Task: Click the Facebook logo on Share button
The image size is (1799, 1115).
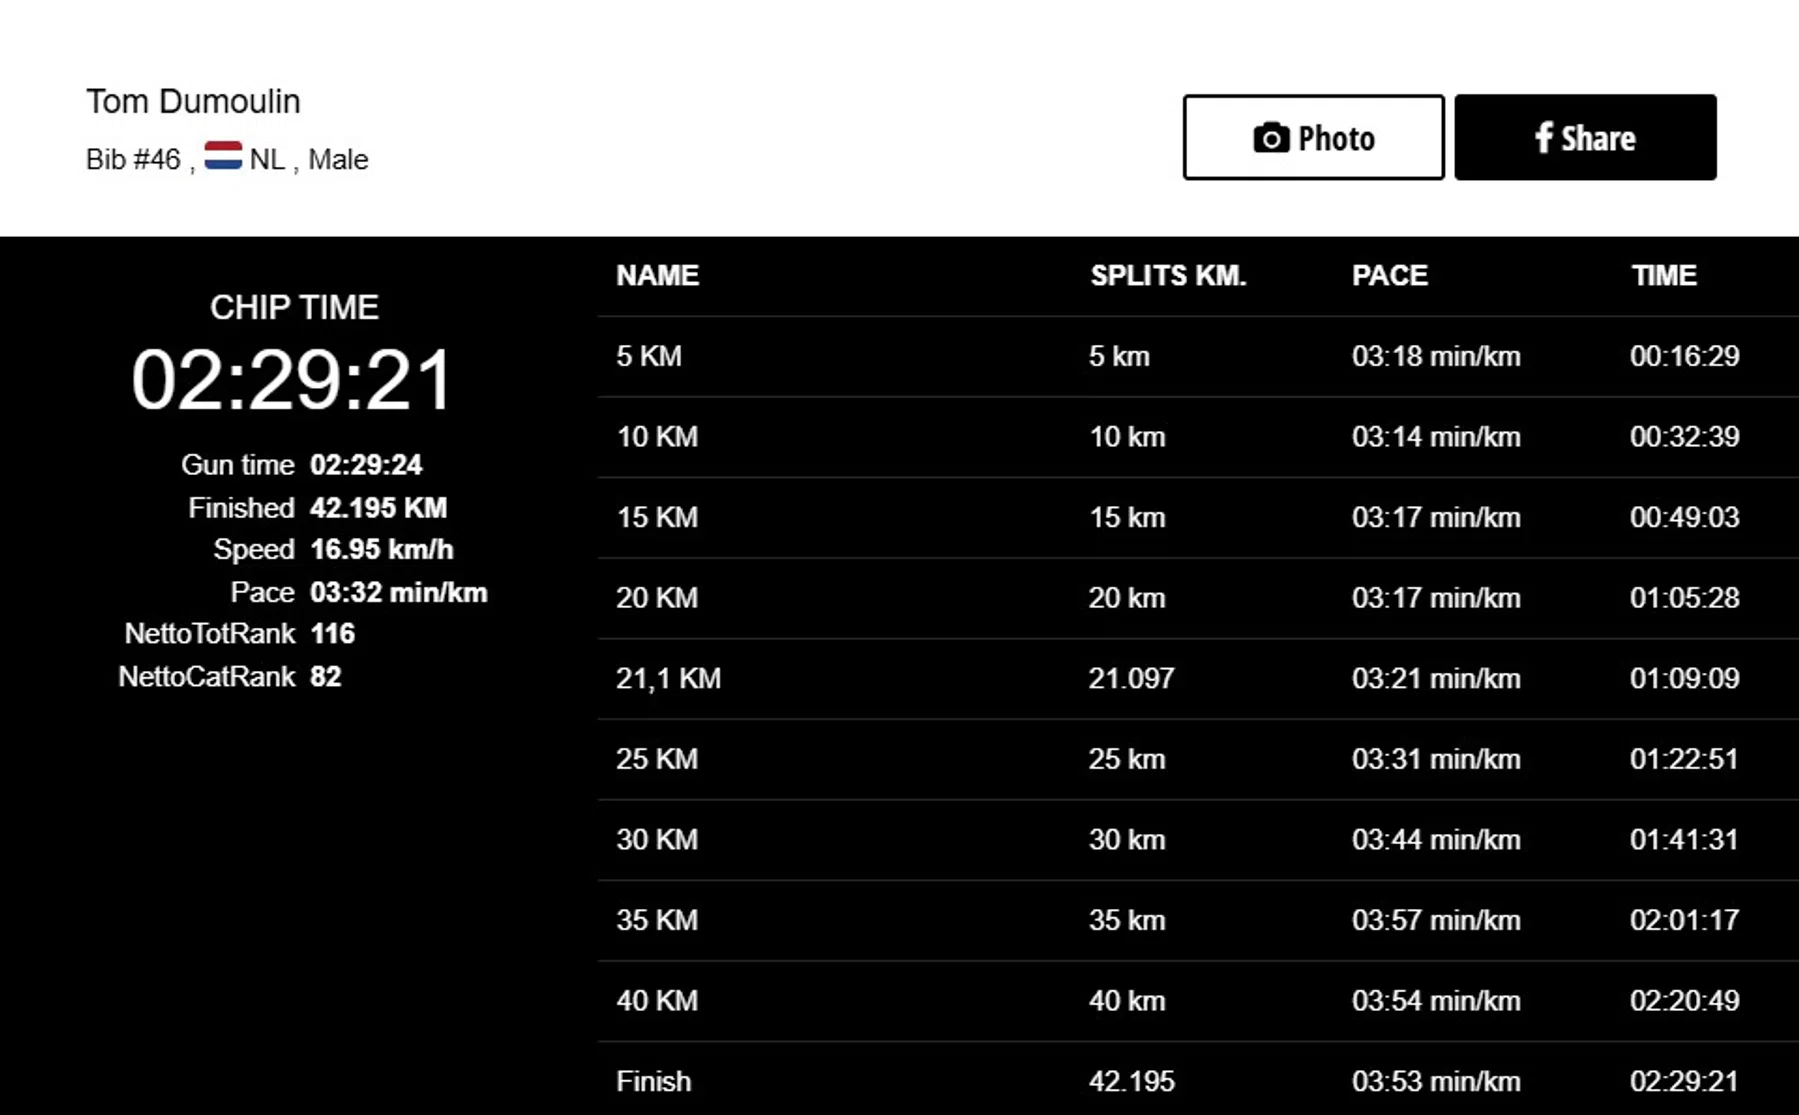Action: 1543,138
